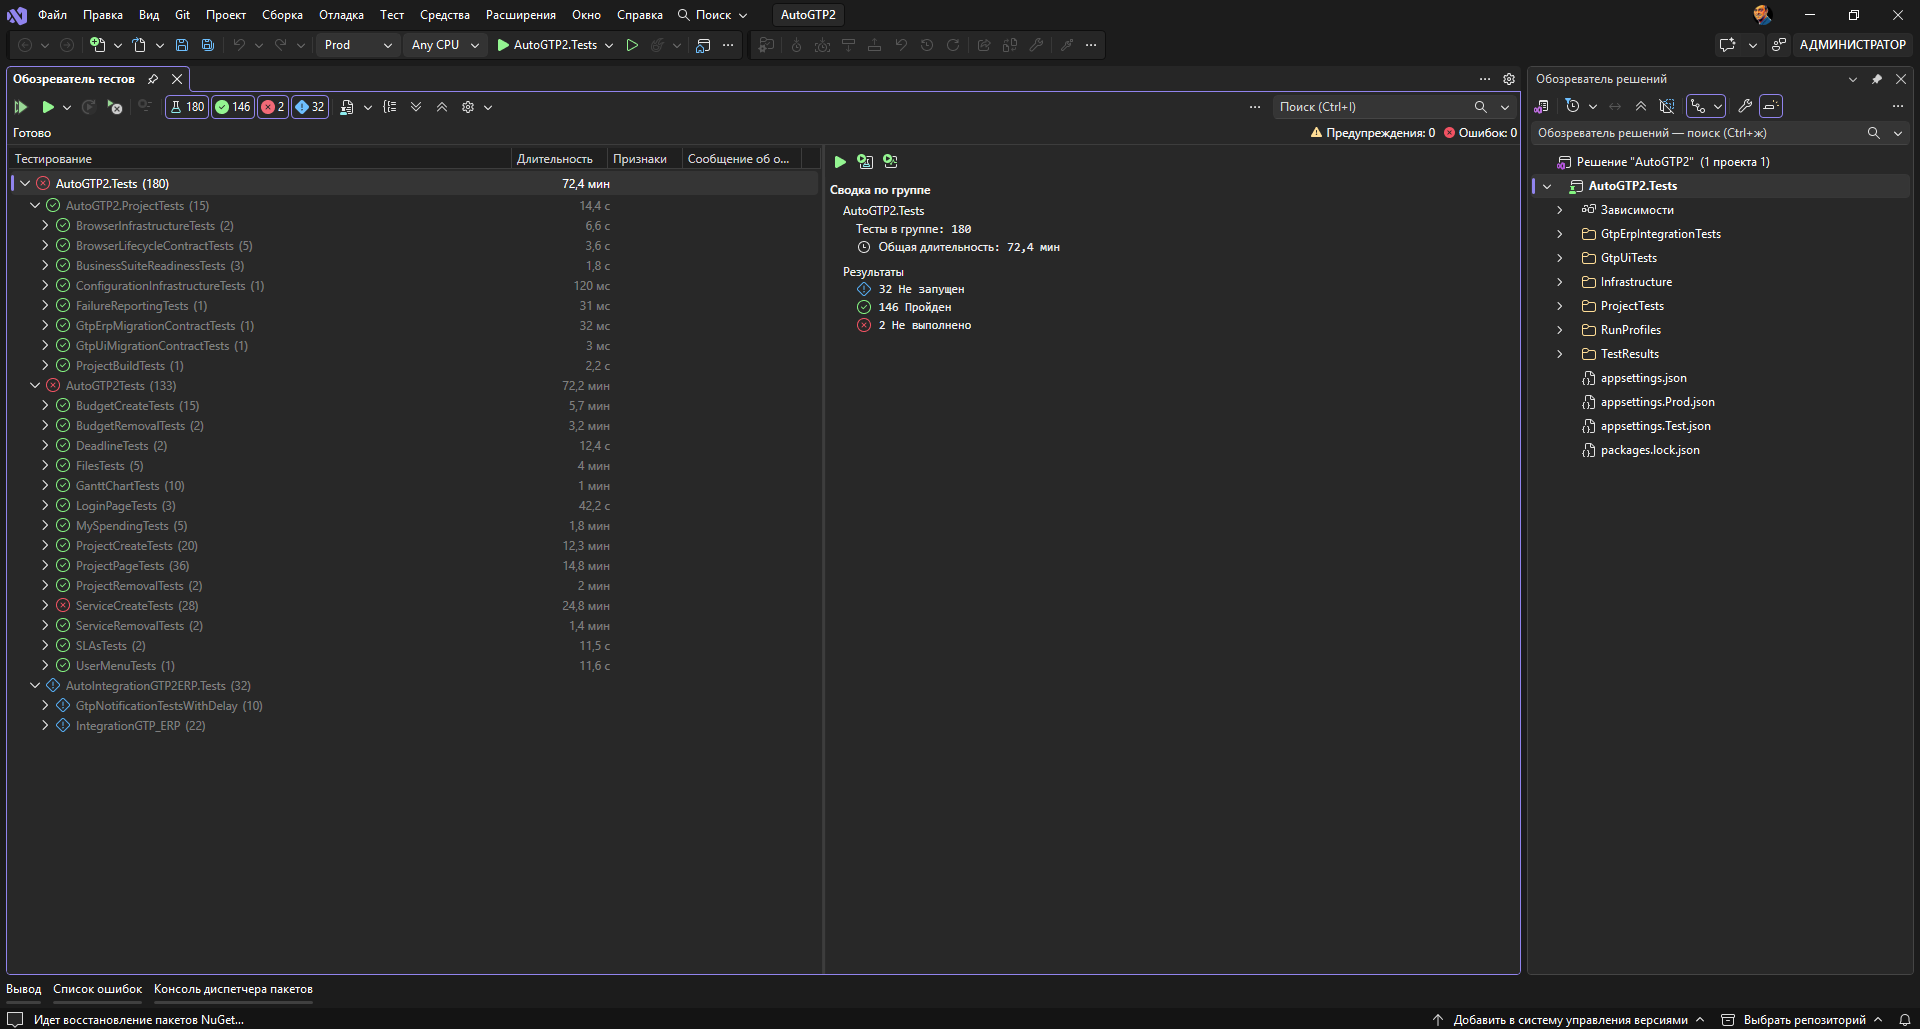Toggle not-run tests filter showing 32
The image size is (1920, 1029).
pos(310,107)
